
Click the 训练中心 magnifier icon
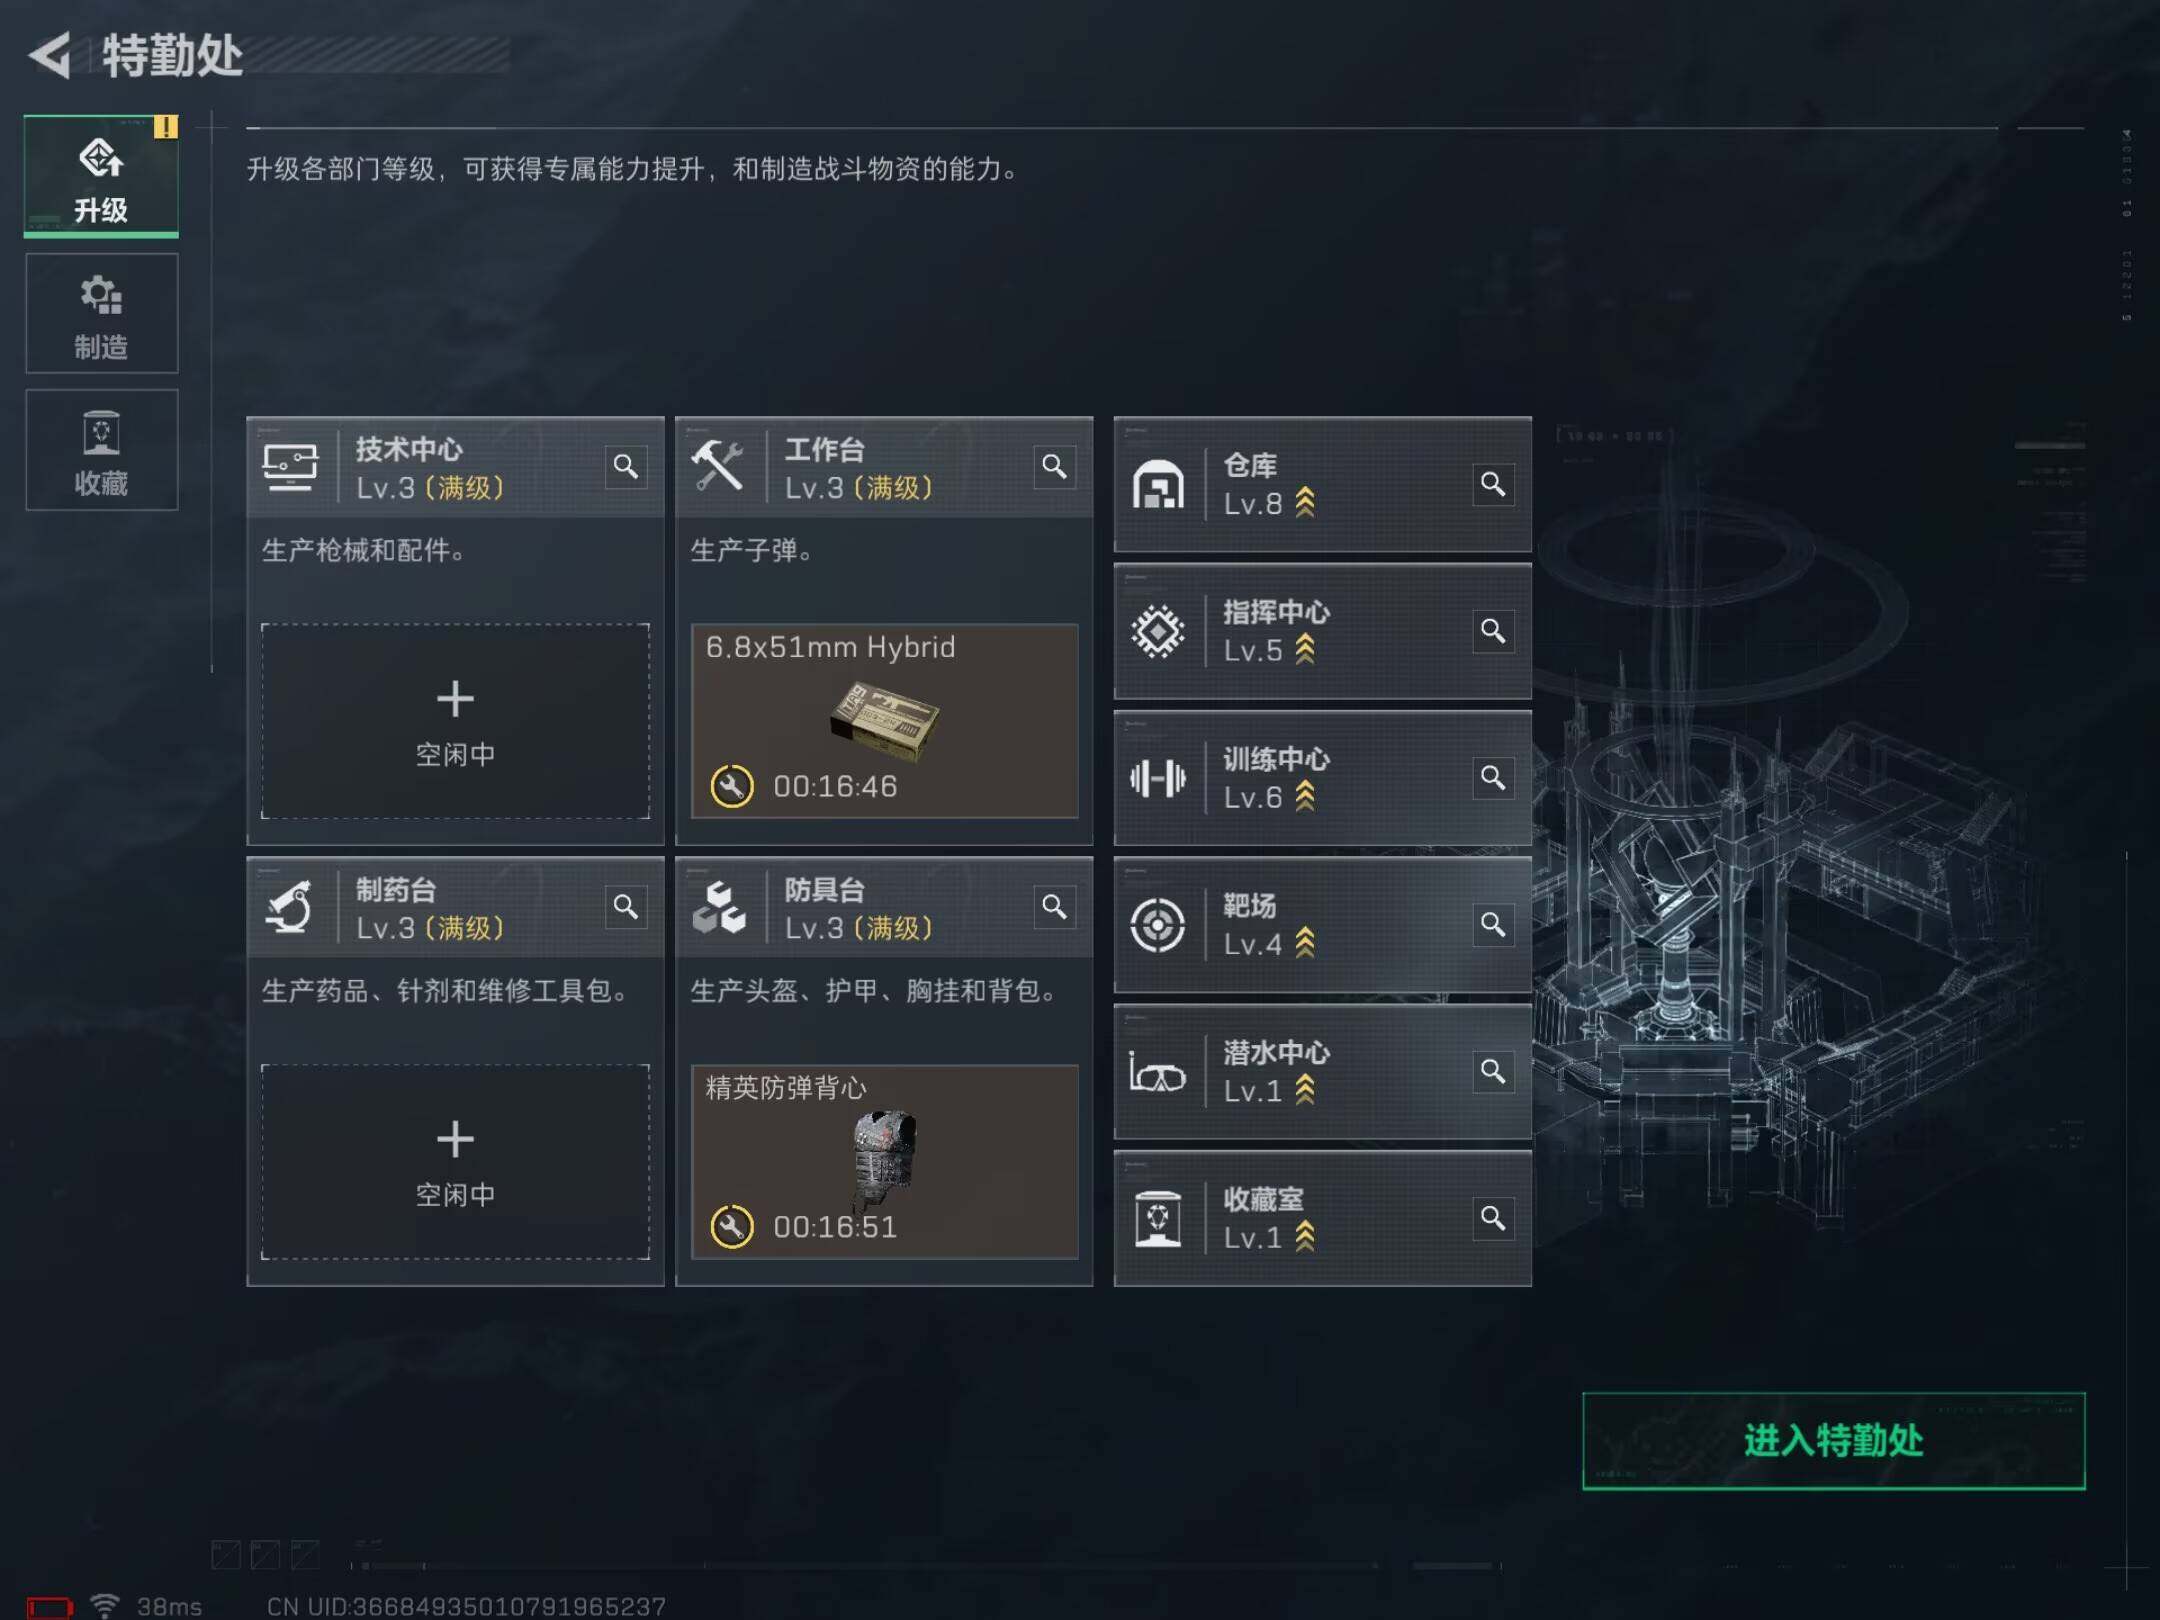click(x=1493, y=778)
